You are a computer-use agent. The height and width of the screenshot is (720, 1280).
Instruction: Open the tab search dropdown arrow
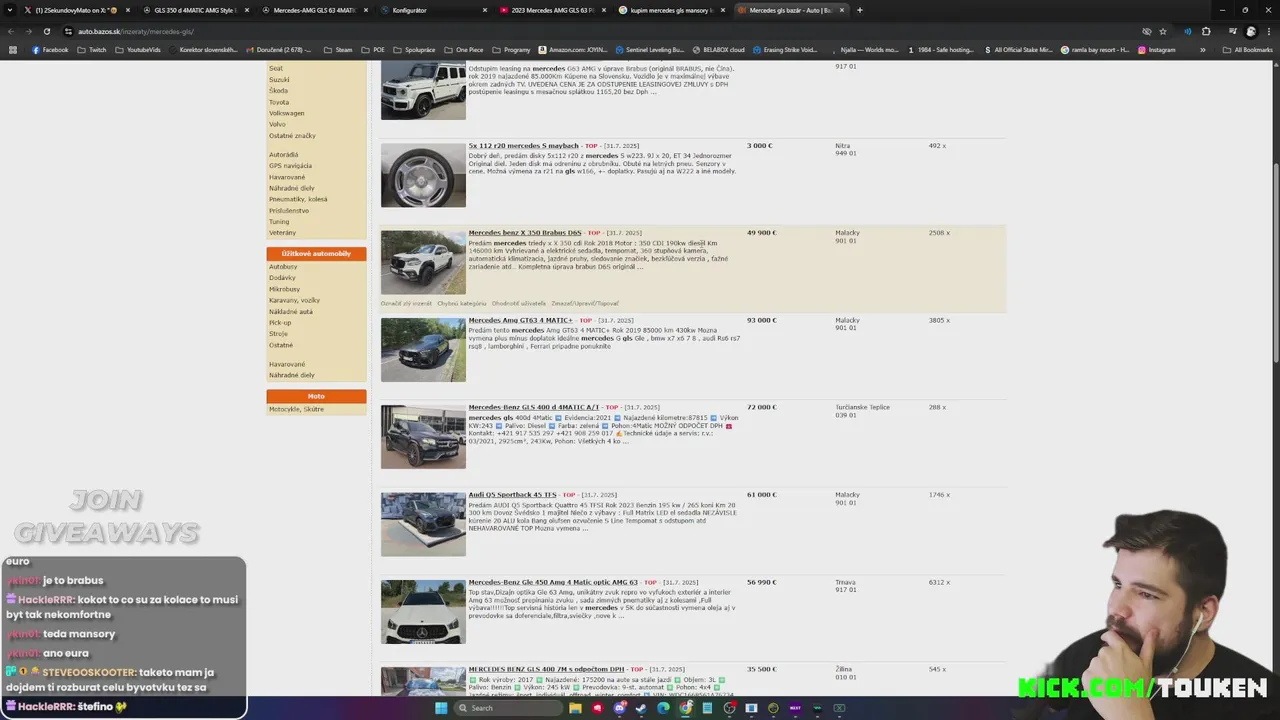[x=11, y=10]
